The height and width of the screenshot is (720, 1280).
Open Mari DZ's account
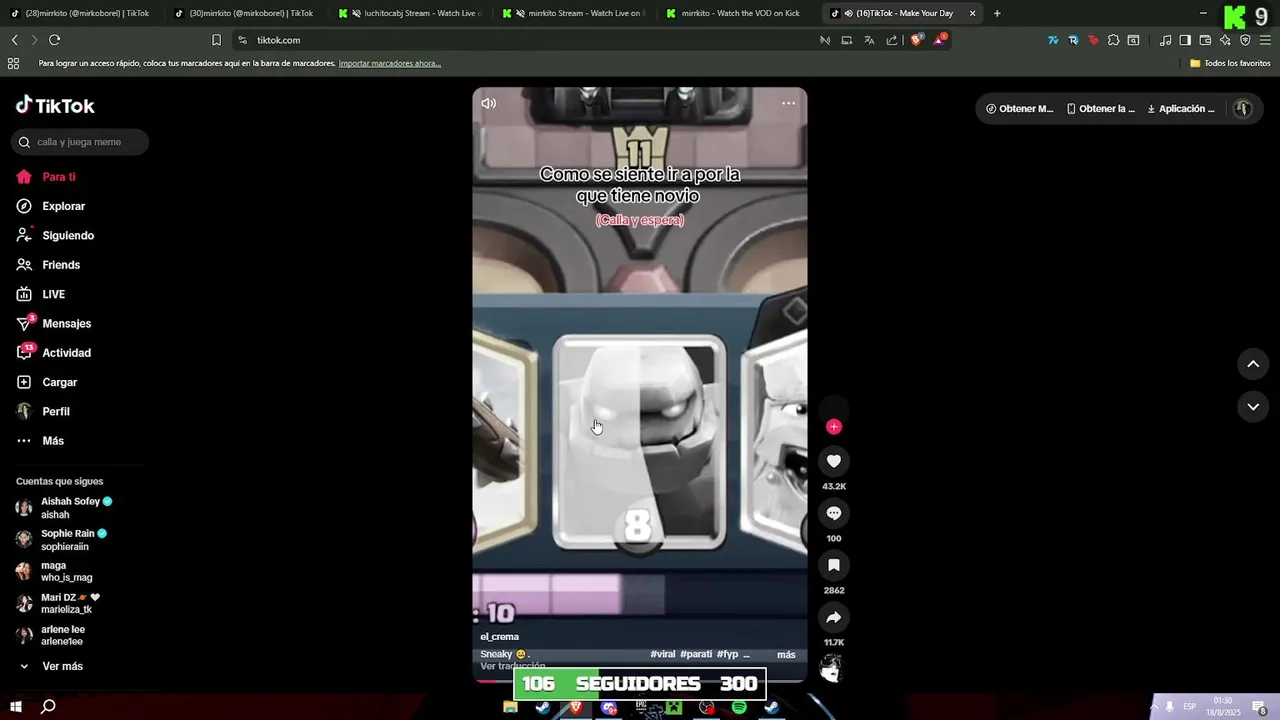pyautogui.click(x=58, y=604)
